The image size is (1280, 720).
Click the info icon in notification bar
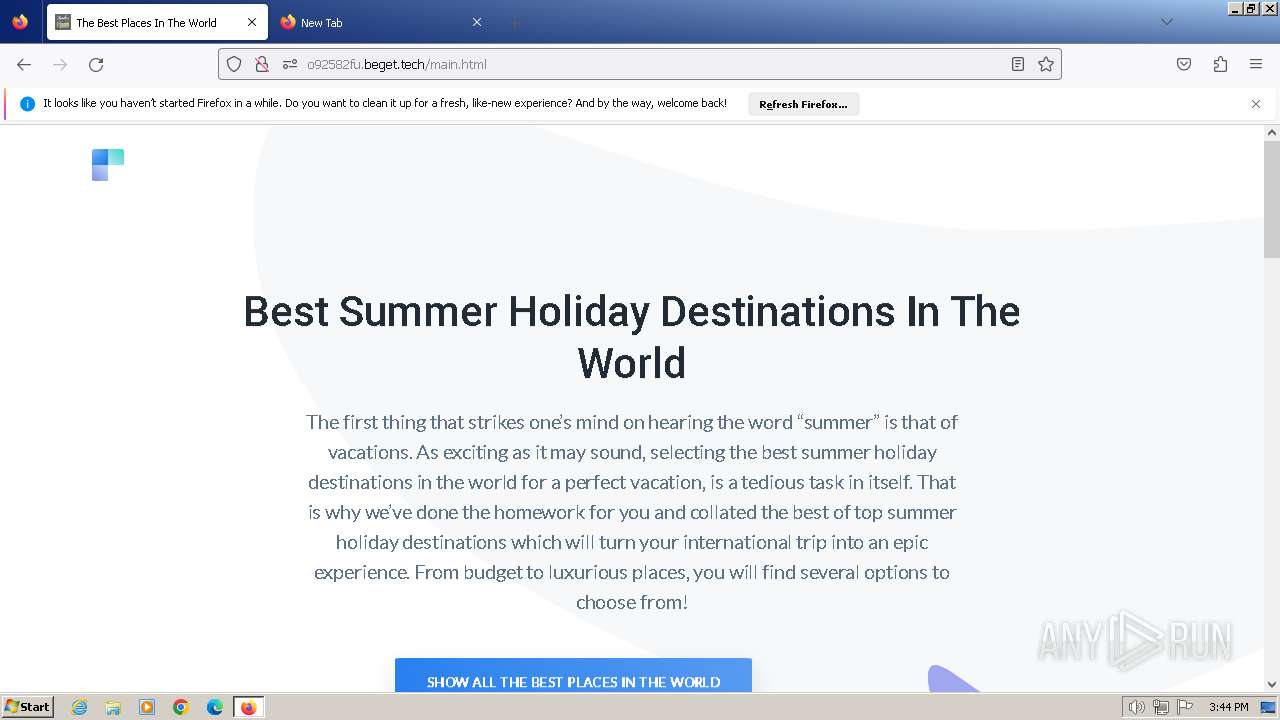(x=27, y=104)
